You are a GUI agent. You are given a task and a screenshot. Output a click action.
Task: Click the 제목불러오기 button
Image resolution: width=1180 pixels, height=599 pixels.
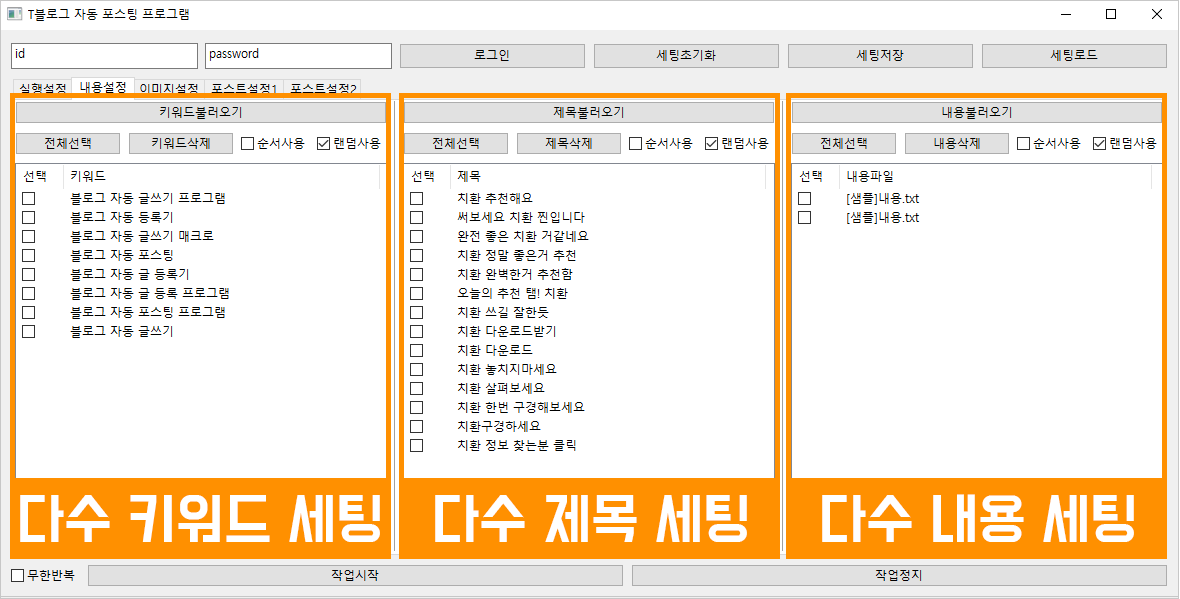tap(589, 112)
